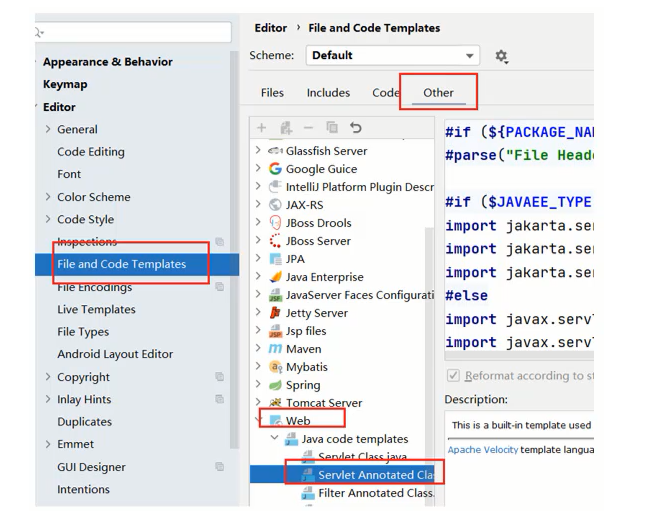Viewport: 647px width, 518px height.
Task: Click the add template plus icon
Action: pos(262,128)
